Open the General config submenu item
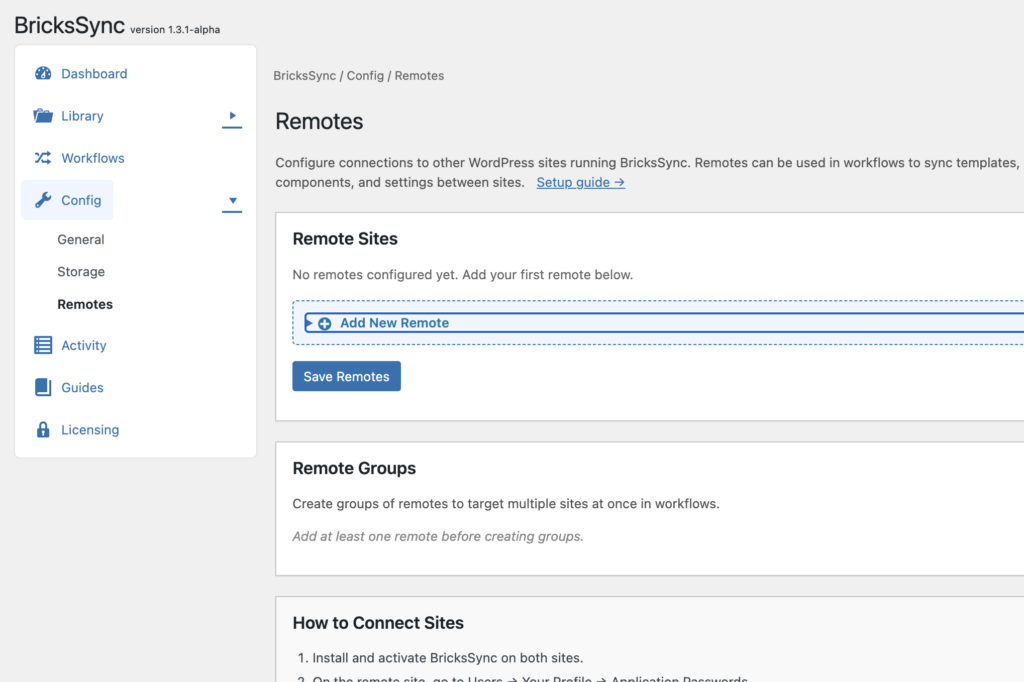The image size is (1024, 682). tap(81, 240)
